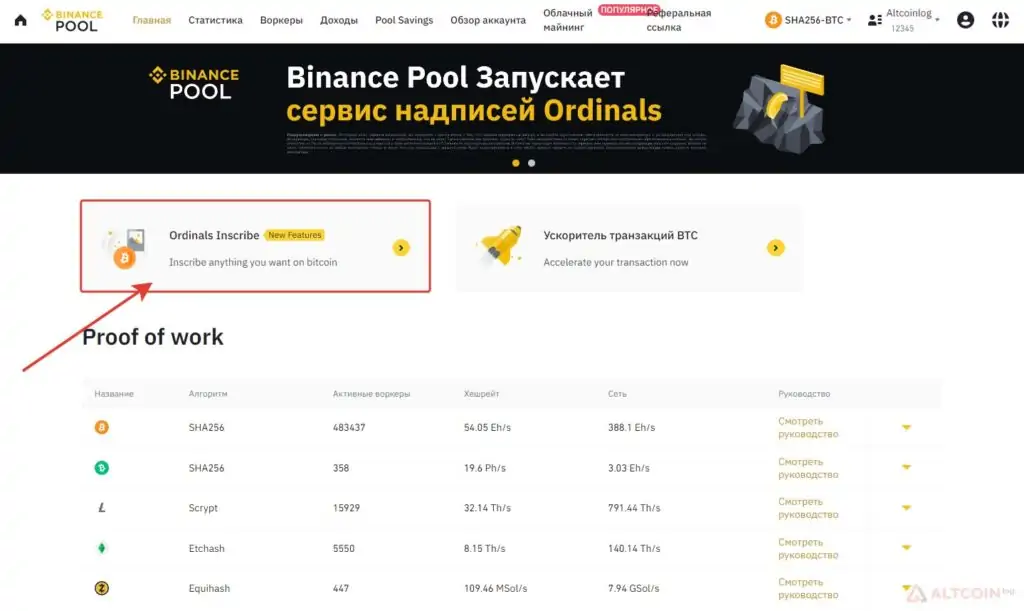Select the 109.46 MSol/s hashrate value
The height and width of the screenshot is (611, 1024).
(x=495, y=588)
